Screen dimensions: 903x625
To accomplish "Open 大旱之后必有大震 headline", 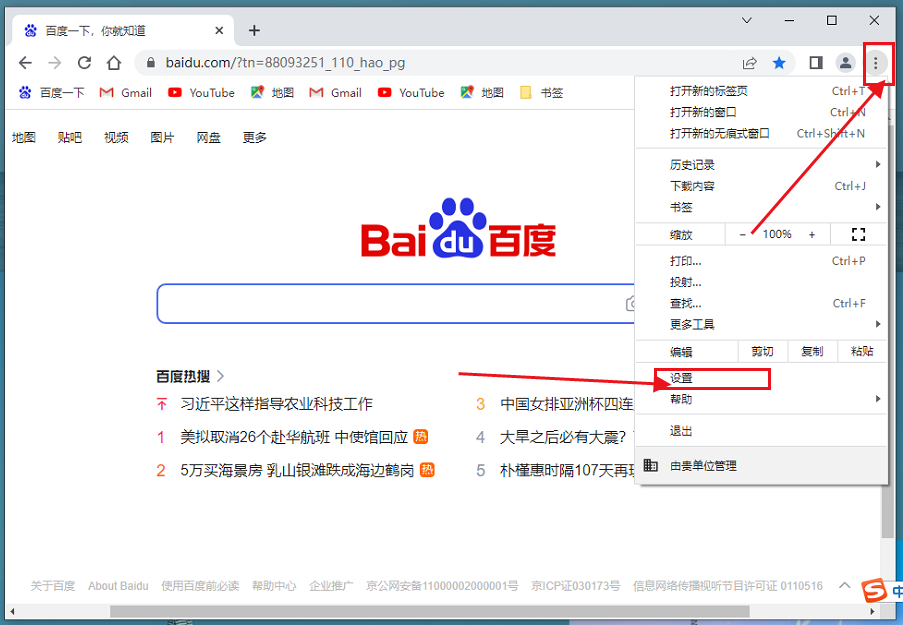I will pos(563,437).
